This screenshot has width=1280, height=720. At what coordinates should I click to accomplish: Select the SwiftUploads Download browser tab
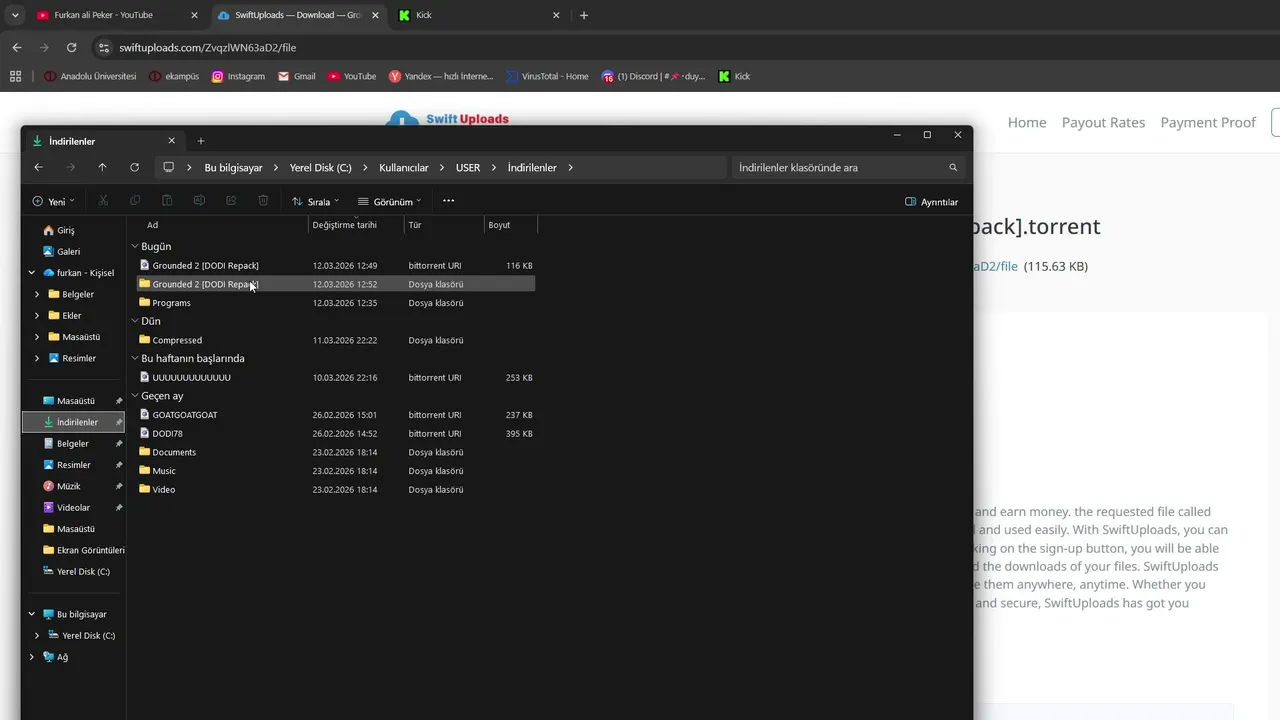[298, 15]
